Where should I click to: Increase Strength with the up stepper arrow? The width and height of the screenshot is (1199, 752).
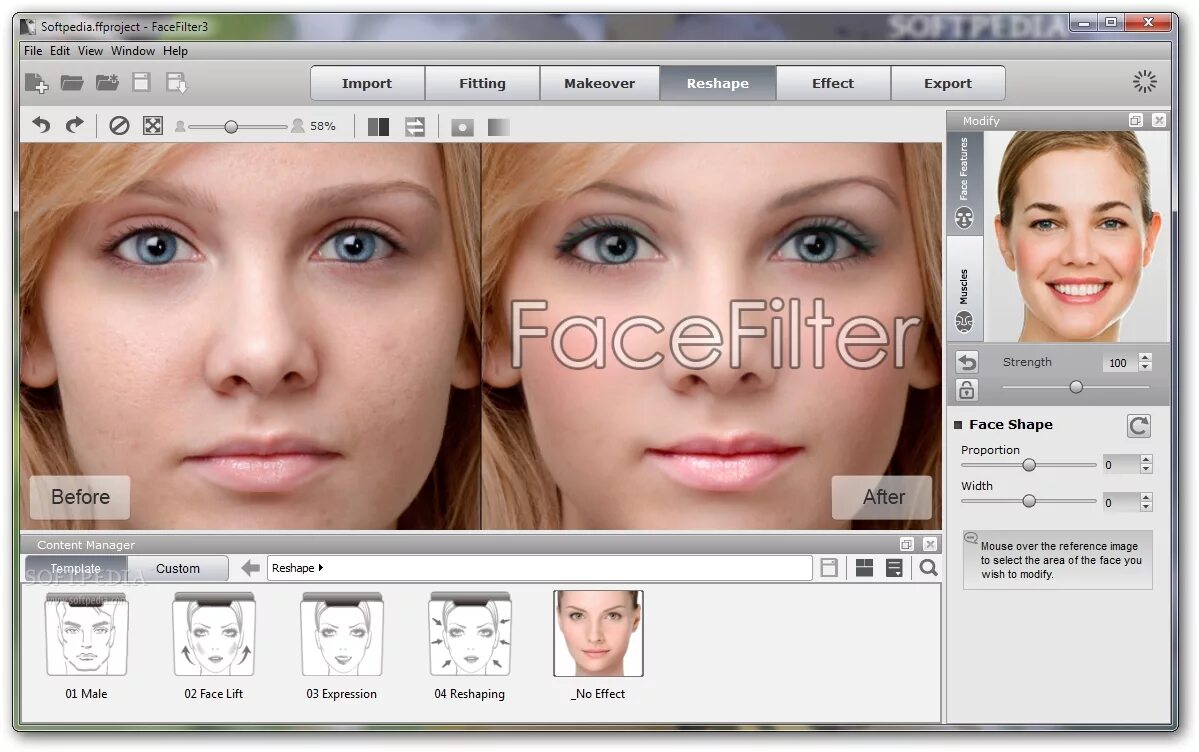pyautogui.click(x=1145, y=357)
